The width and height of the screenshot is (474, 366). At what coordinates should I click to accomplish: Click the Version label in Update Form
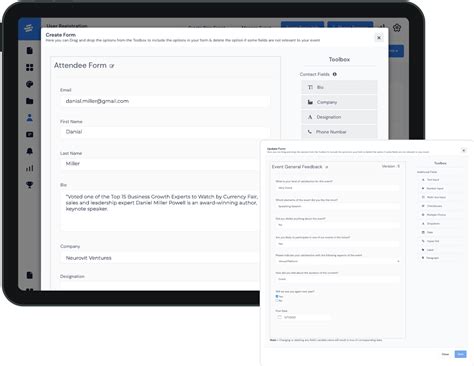coord(390,166)
